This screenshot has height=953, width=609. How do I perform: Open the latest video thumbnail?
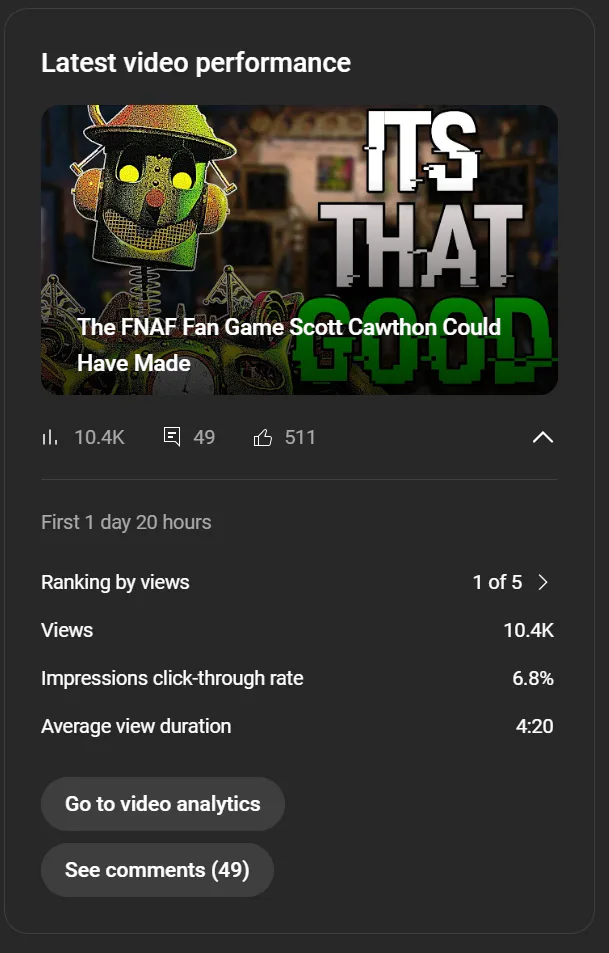coord(299,250)
